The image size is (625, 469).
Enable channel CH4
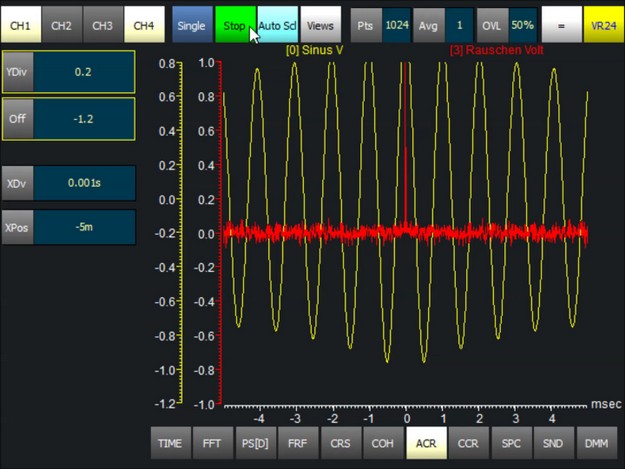tap(144, 24)
